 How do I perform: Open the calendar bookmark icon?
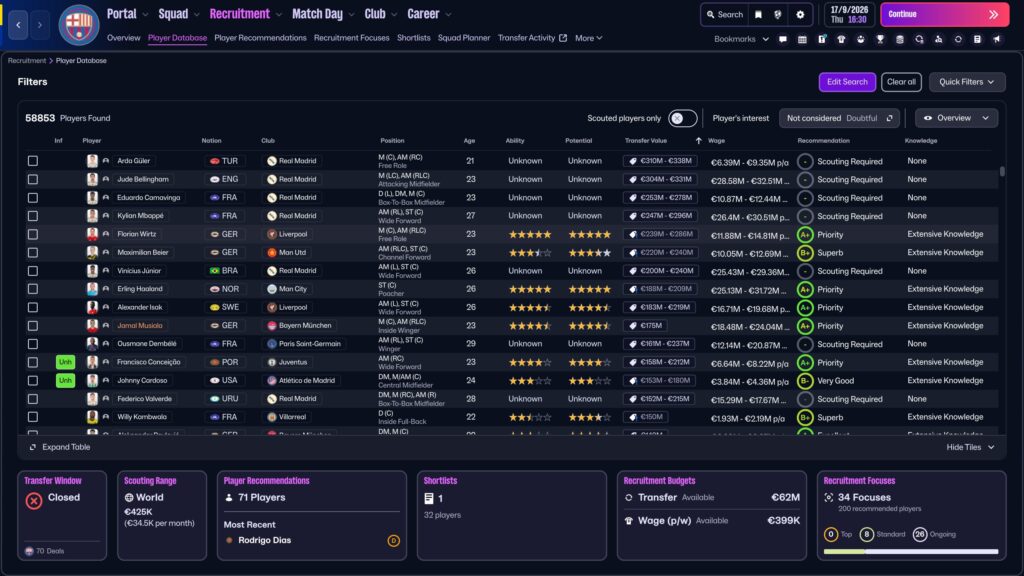pos(802,39)
